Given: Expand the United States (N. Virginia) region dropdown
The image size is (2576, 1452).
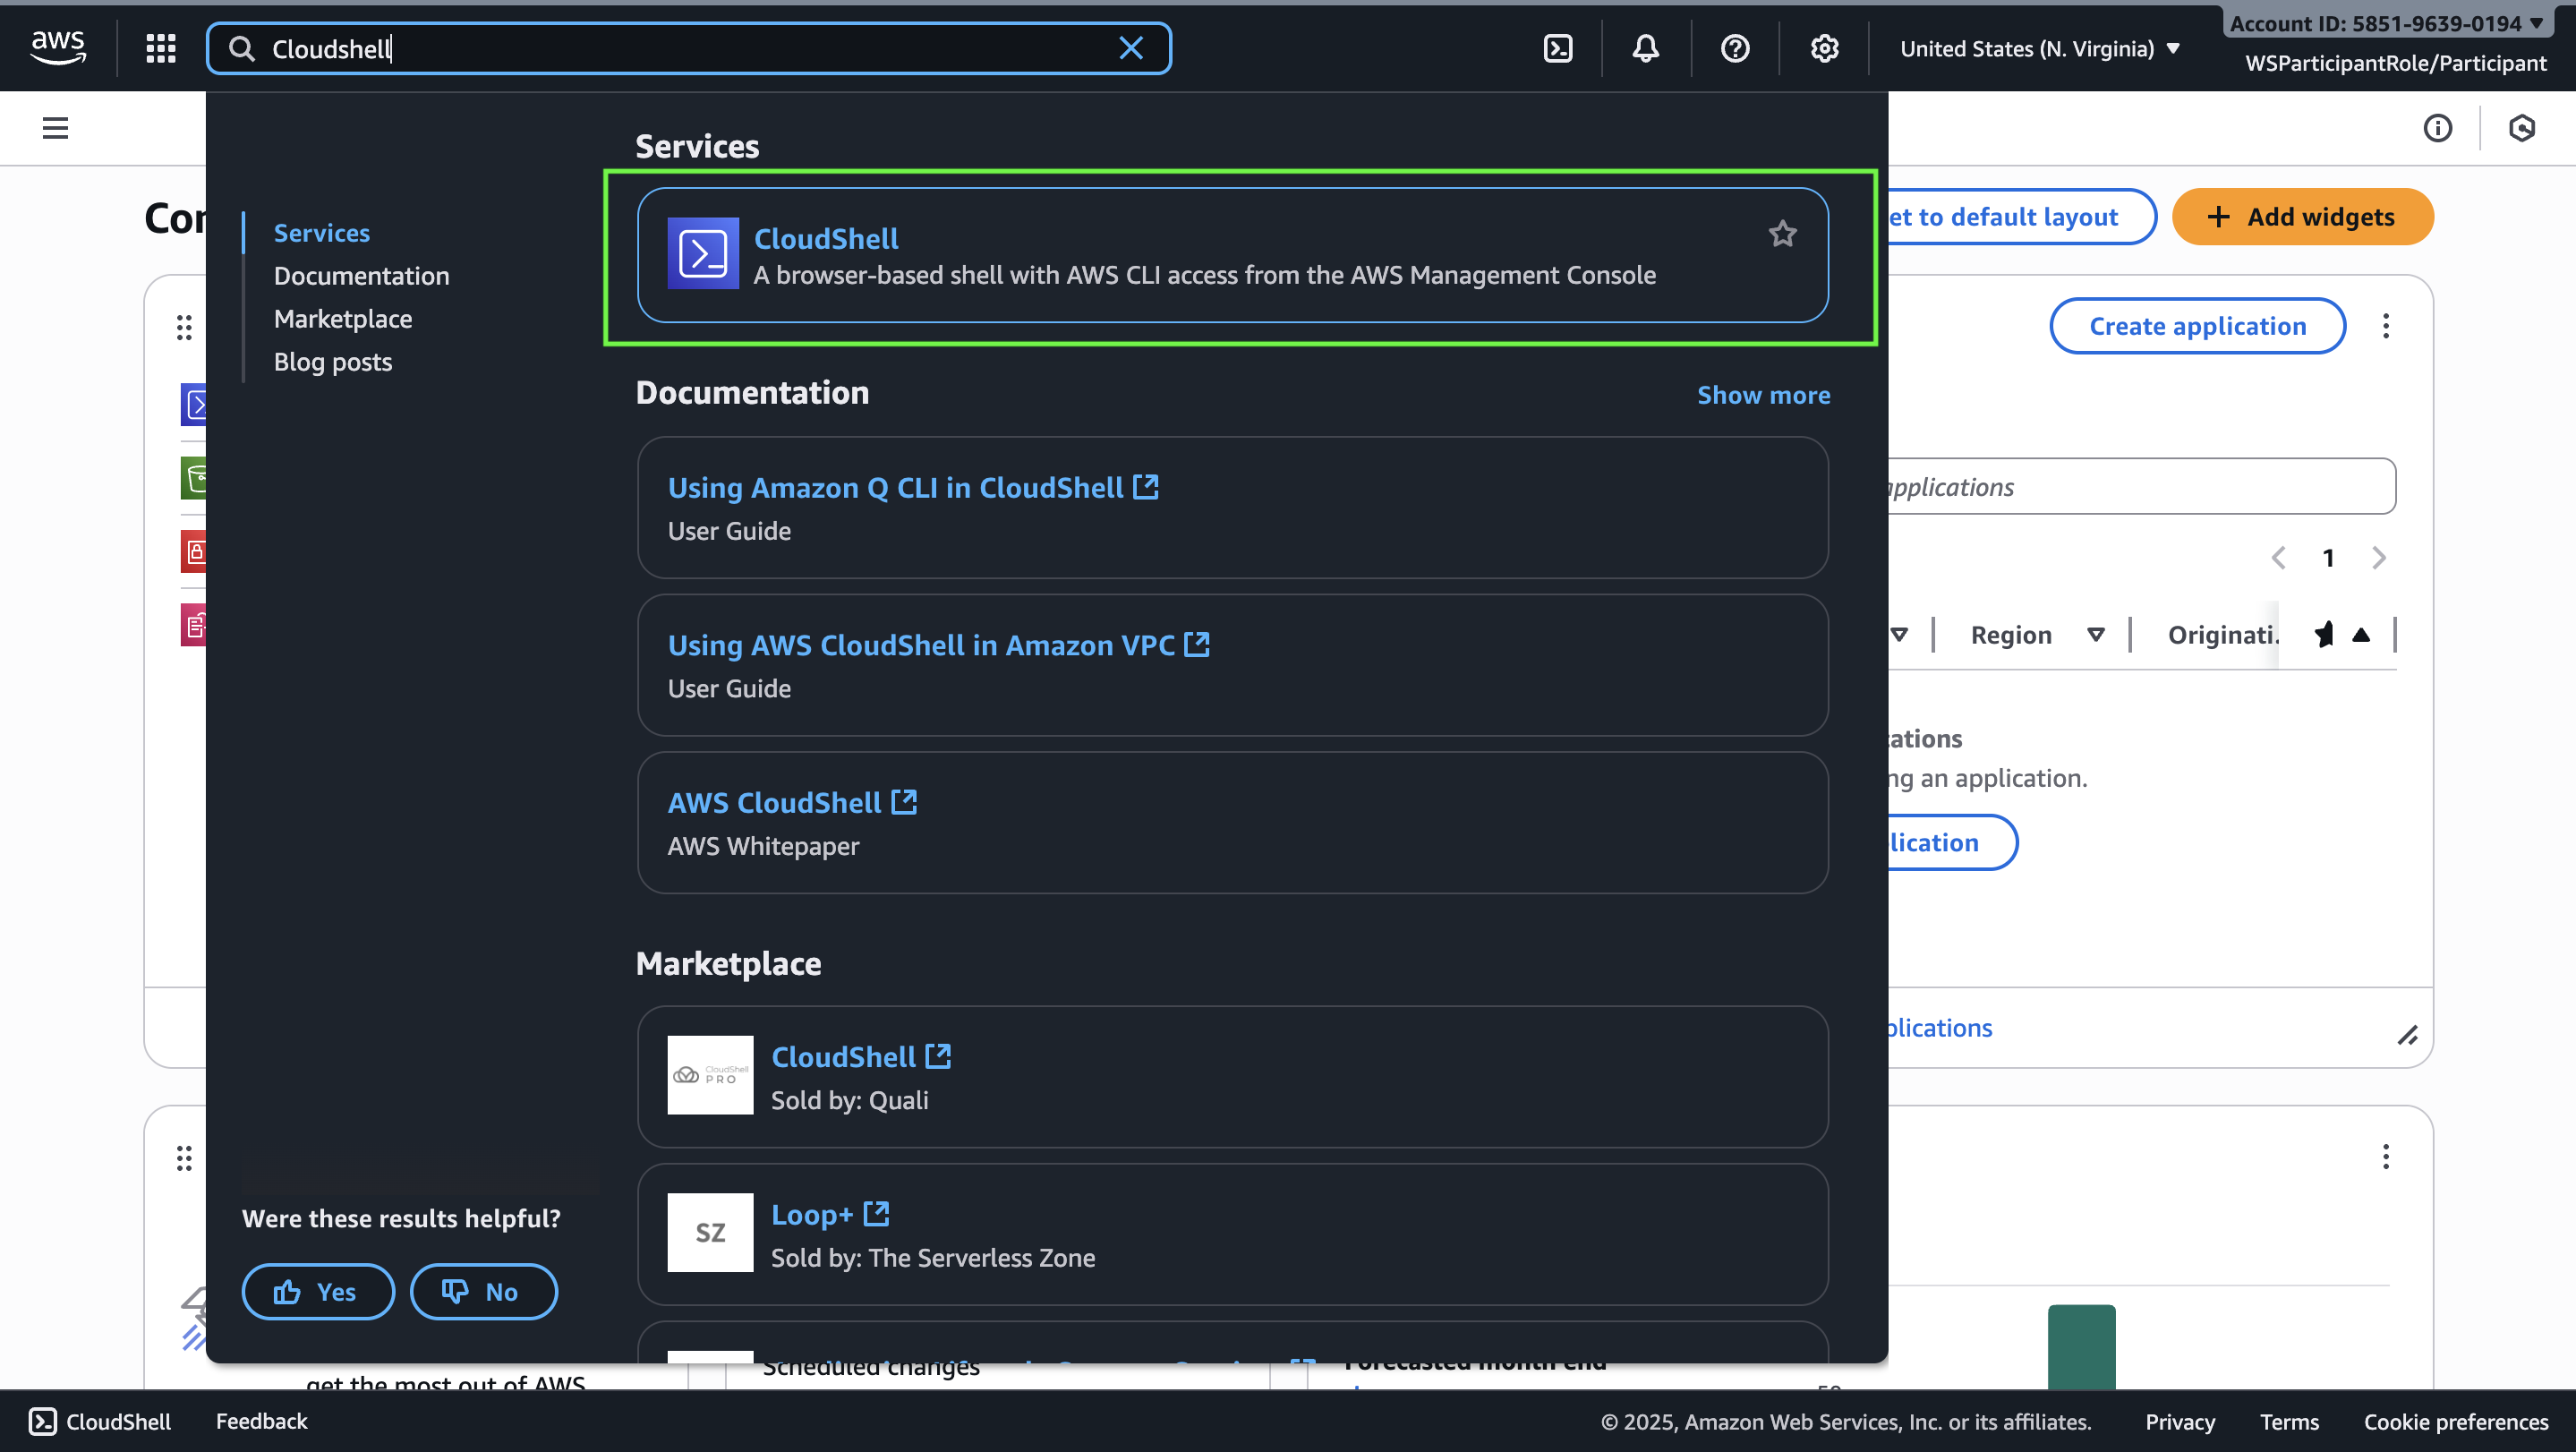Looking at the screenshot, I should click(2039, 48).
